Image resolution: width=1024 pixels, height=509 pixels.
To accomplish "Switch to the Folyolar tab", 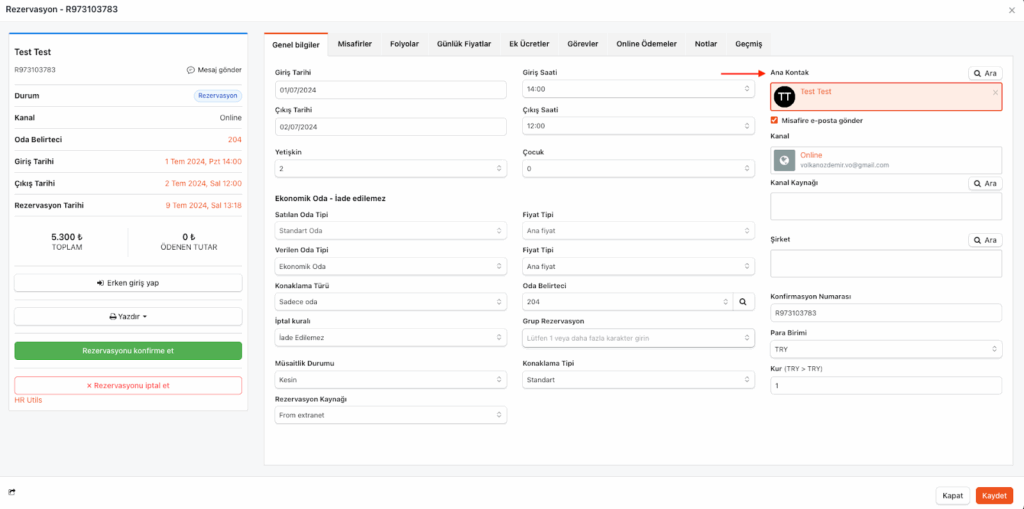I will click(x=404, y=44).
